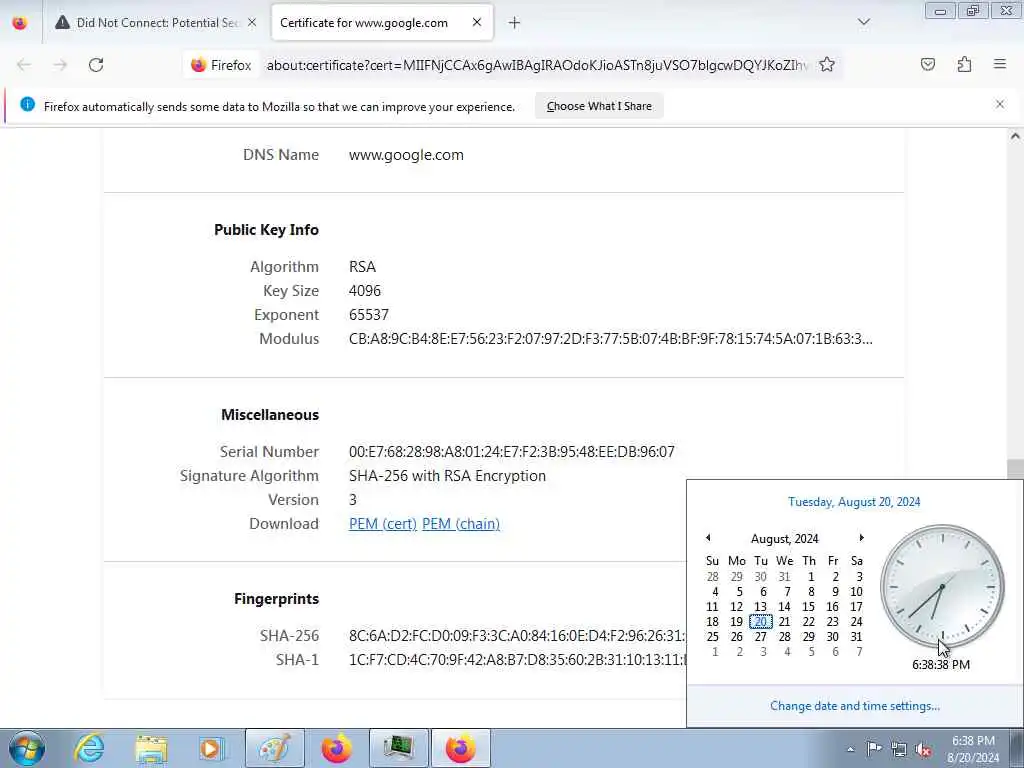Click the page scrollbar up arrow

[1016, 136]
